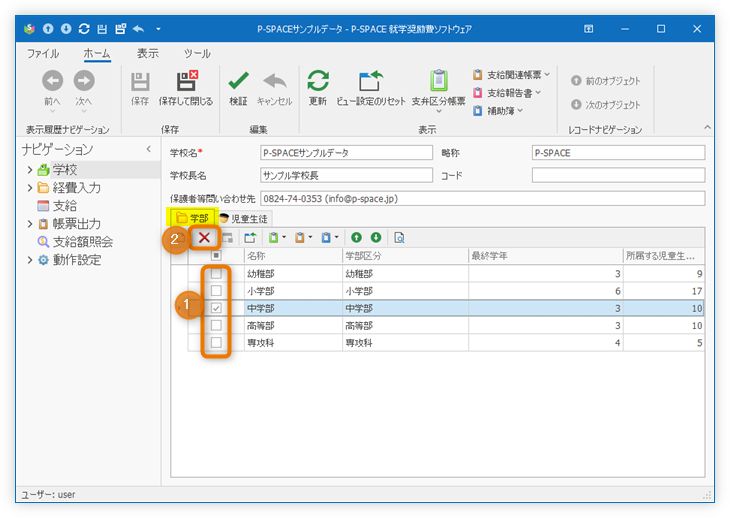Click the 保護者等問い合わせ先 field
Image resolution: width=730 pixels, height=518 pixels.
tap(482, 199)
